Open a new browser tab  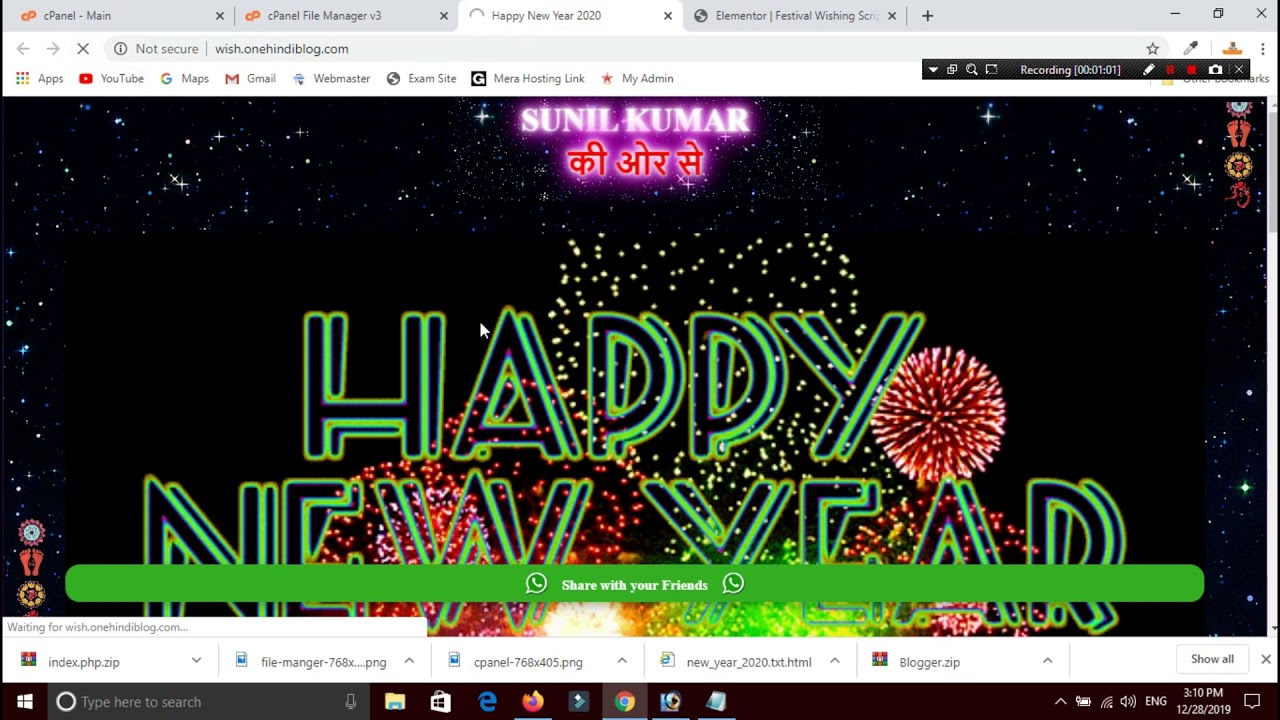coord(927,16)
